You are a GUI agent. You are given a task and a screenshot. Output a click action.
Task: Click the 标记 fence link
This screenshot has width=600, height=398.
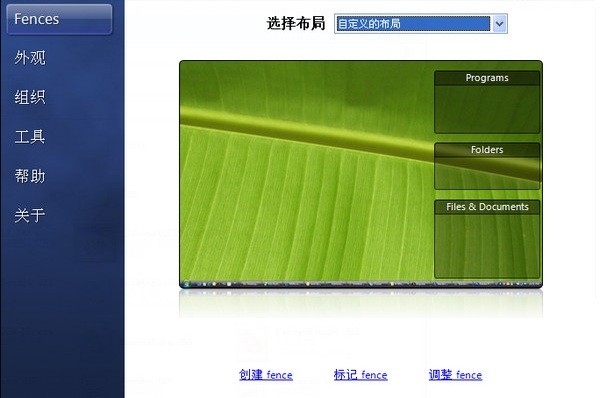(360, 375)
